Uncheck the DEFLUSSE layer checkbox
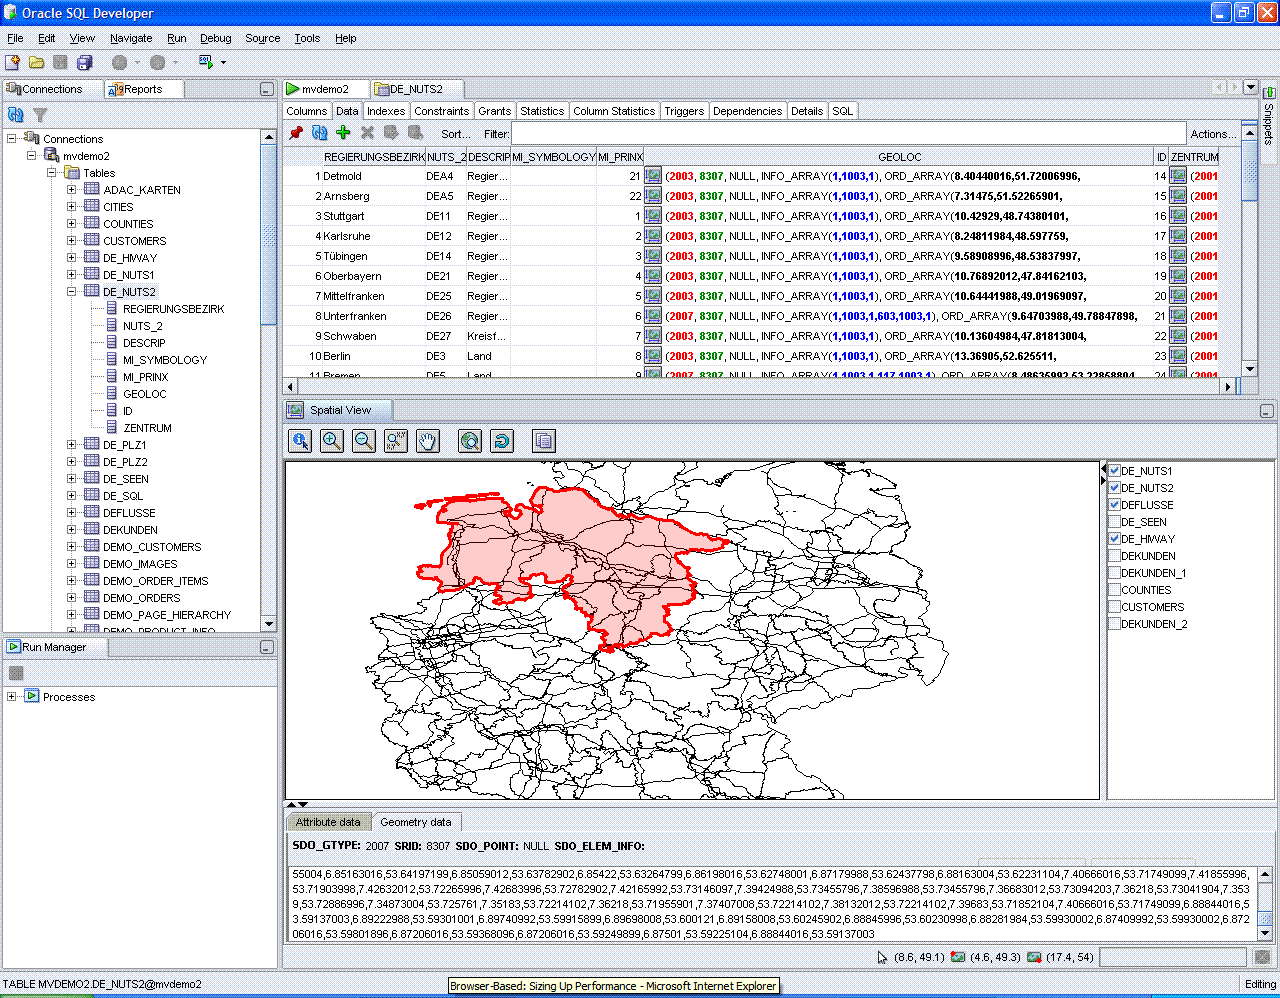 [x=1114, y=505]
